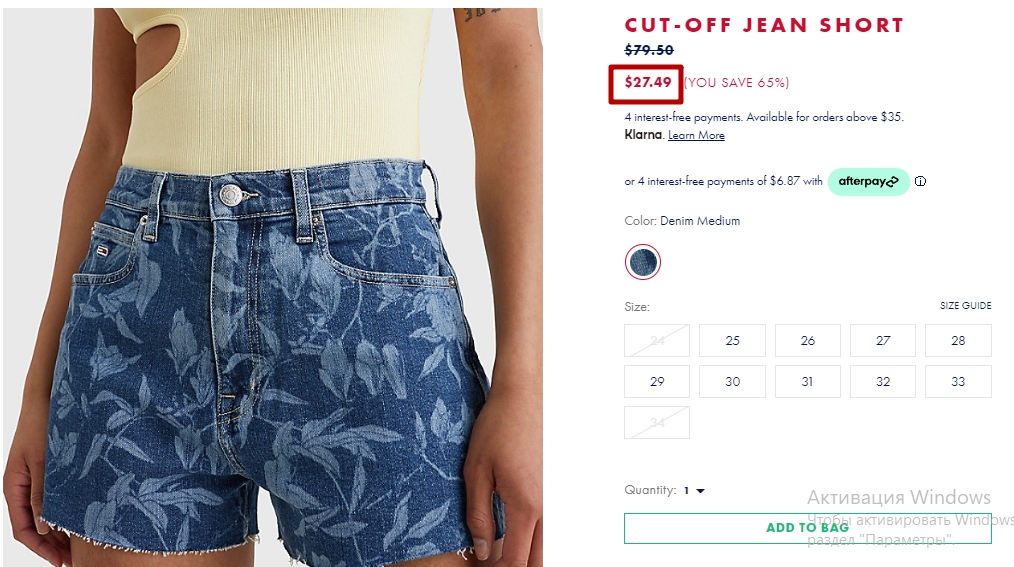Click the ADD TO BAG button
The image size is (1014, 567).
tap(808, 528)
